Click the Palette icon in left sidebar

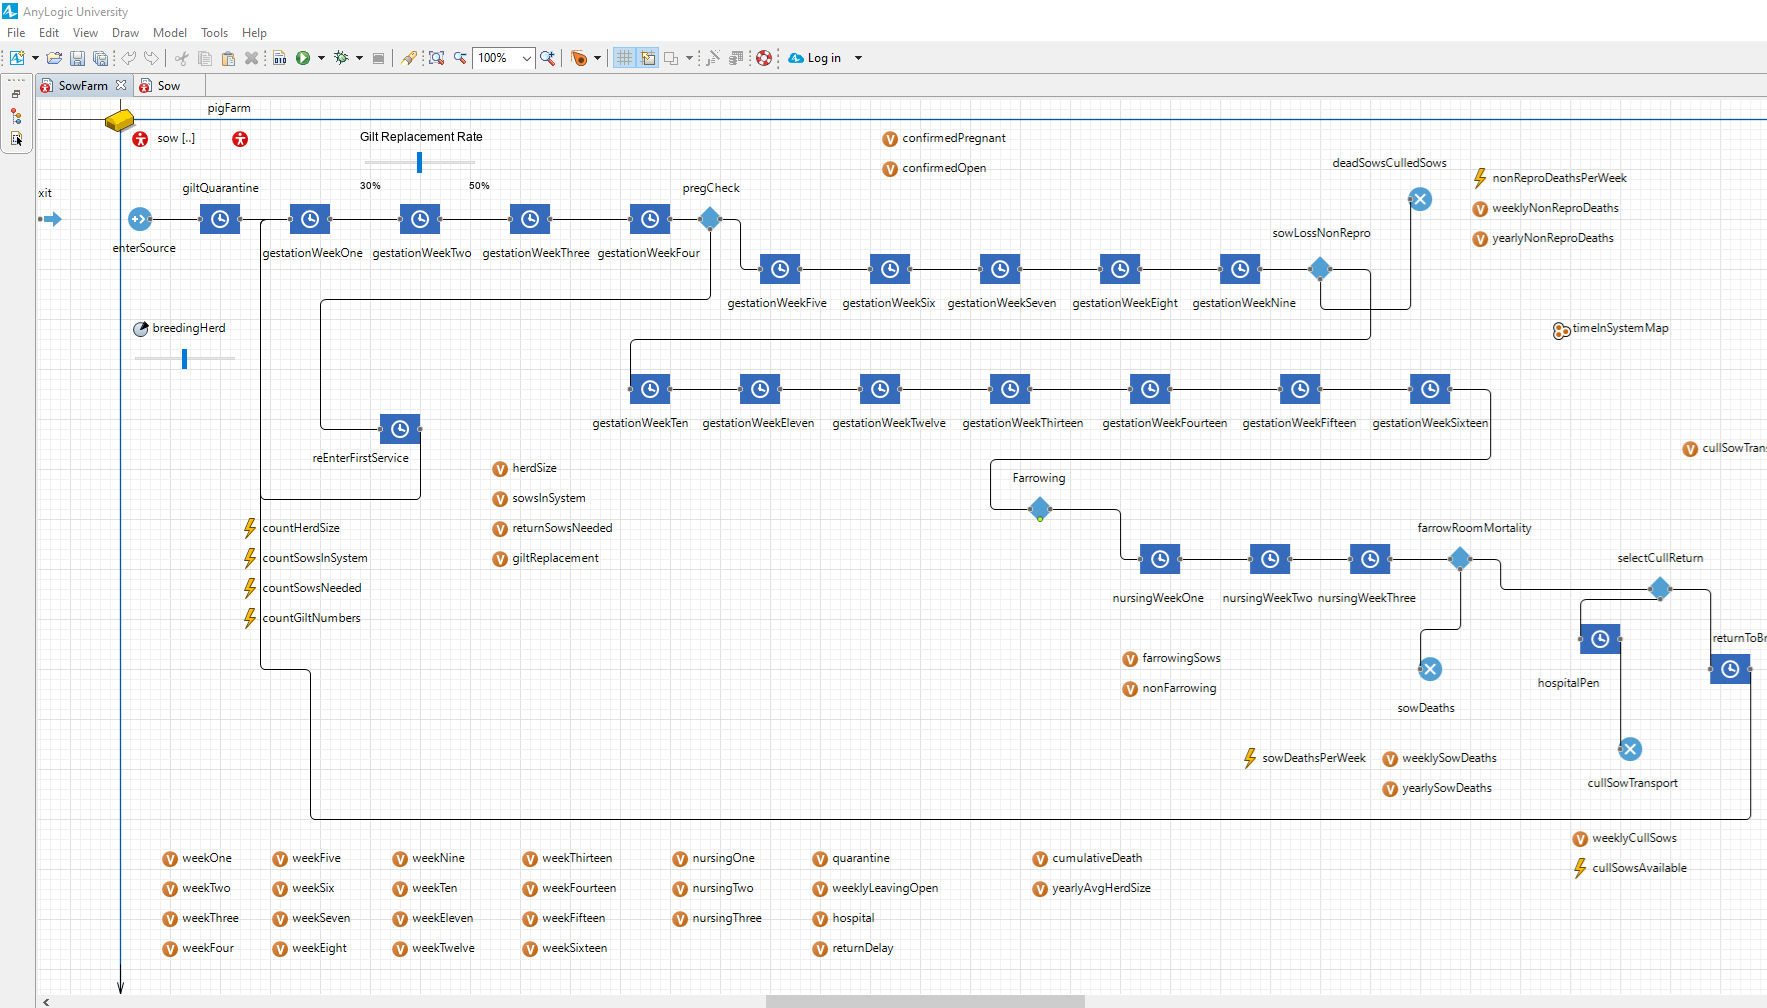[x=16, y=139]
